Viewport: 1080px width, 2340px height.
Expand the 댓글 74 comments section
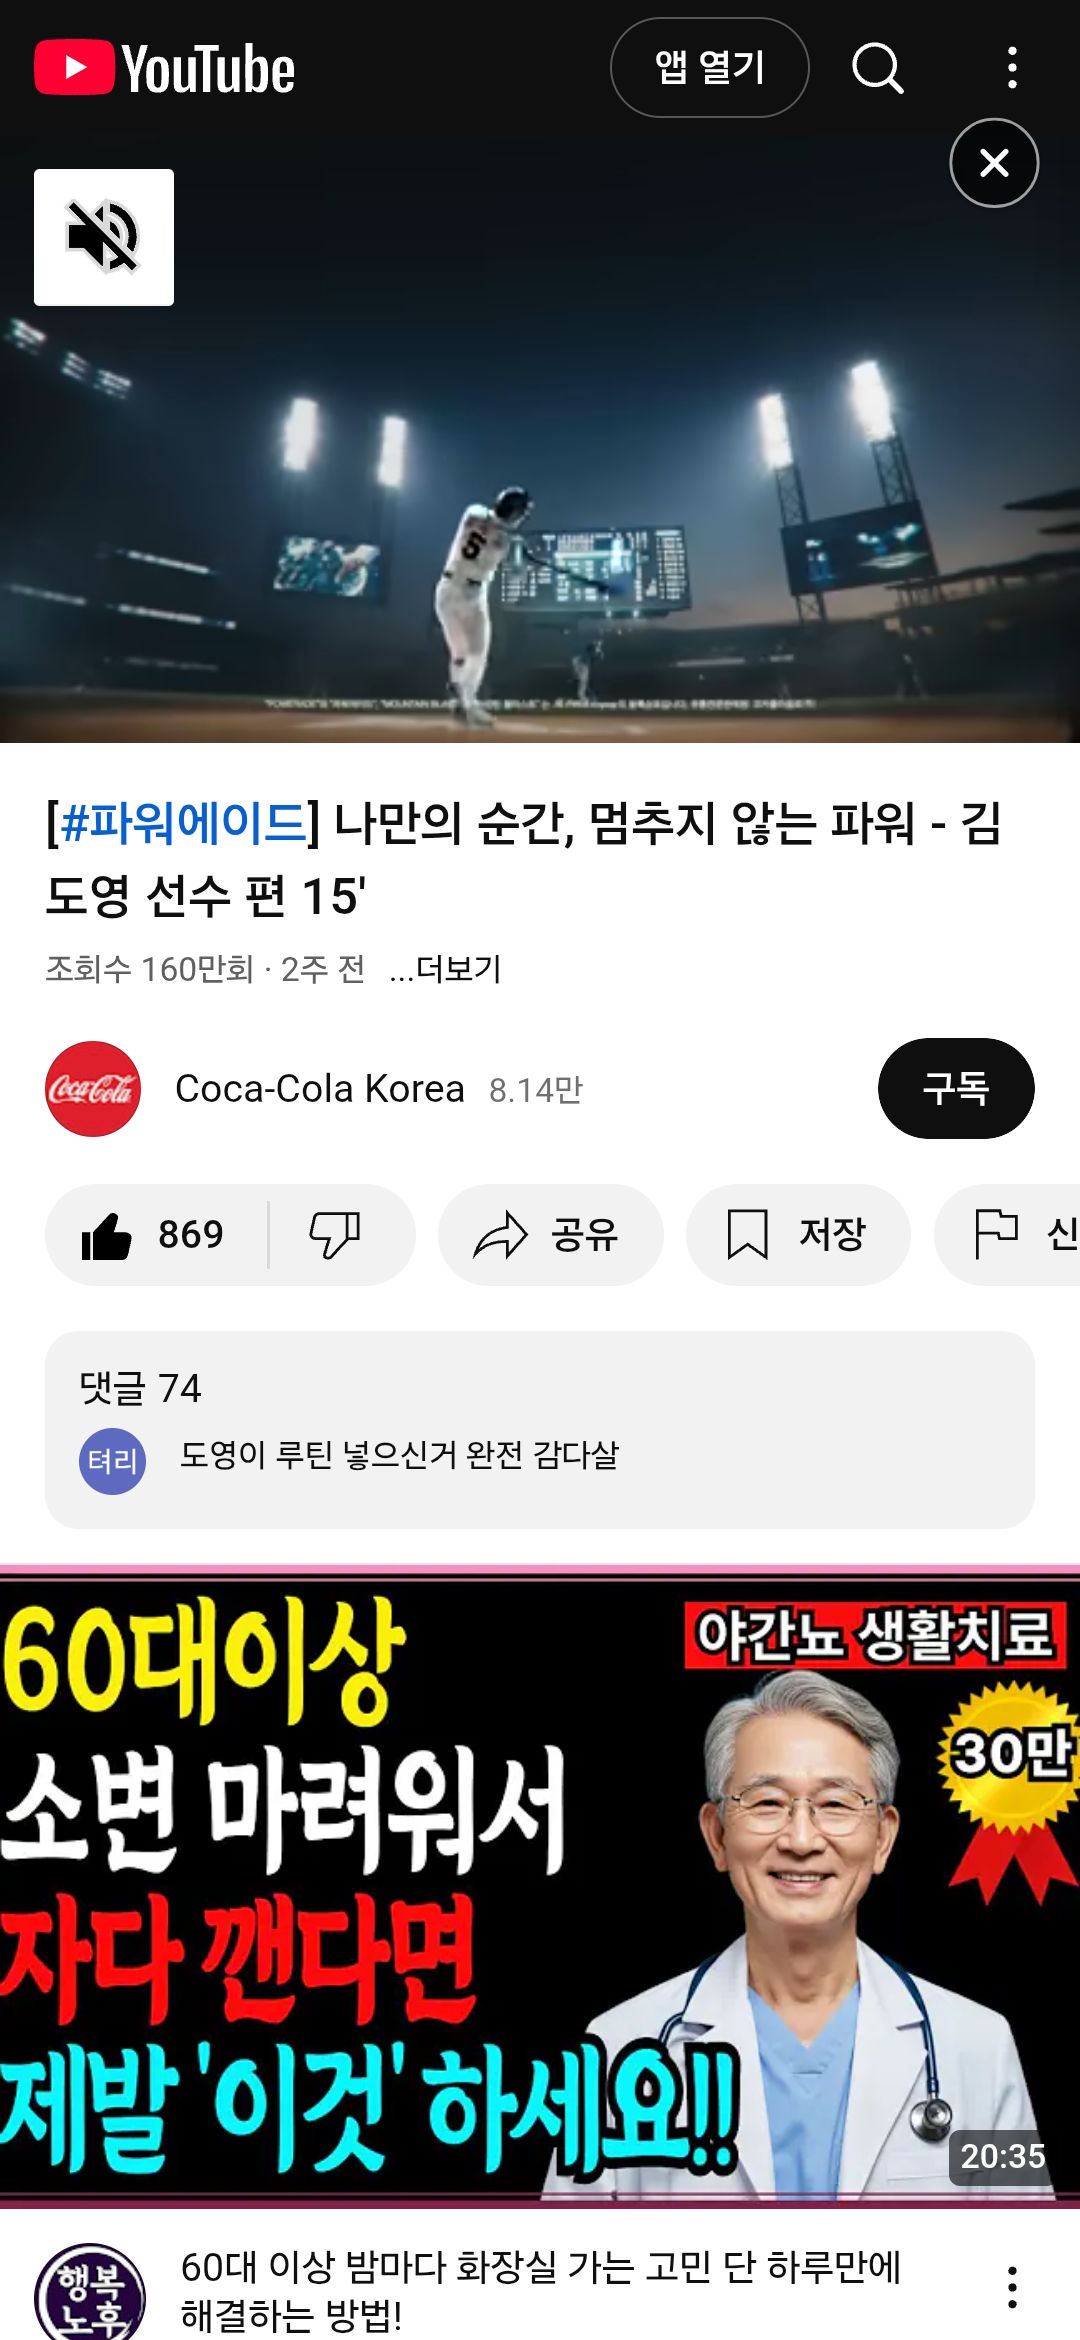click(540, 1429)
